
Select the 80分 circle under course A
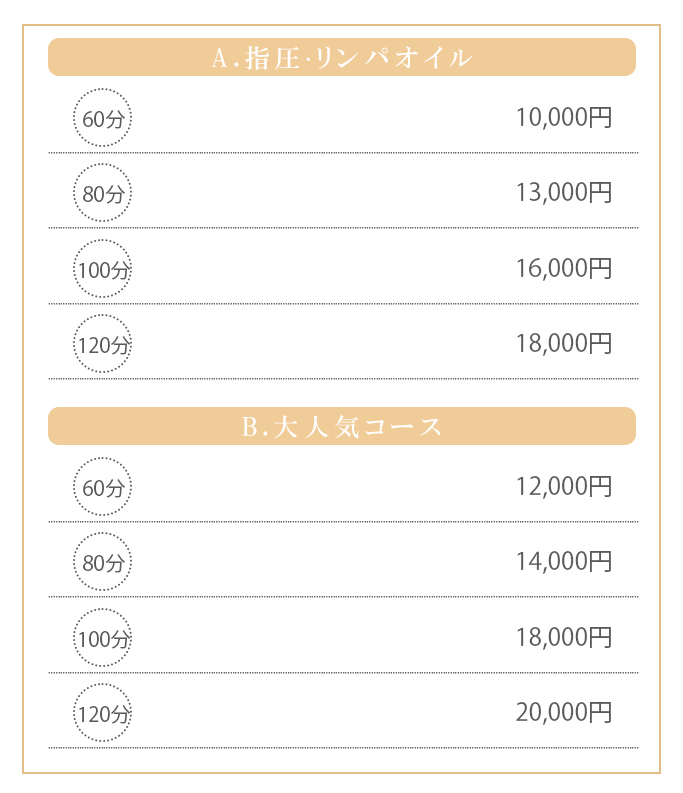[102, 193]
